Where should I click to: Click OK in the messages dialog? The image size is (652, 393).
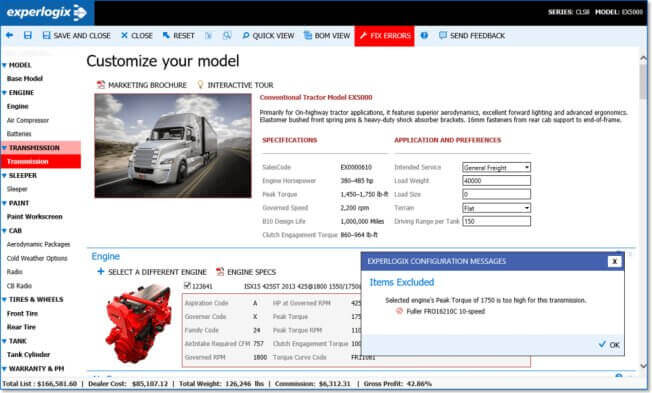[x=609, y=345]
